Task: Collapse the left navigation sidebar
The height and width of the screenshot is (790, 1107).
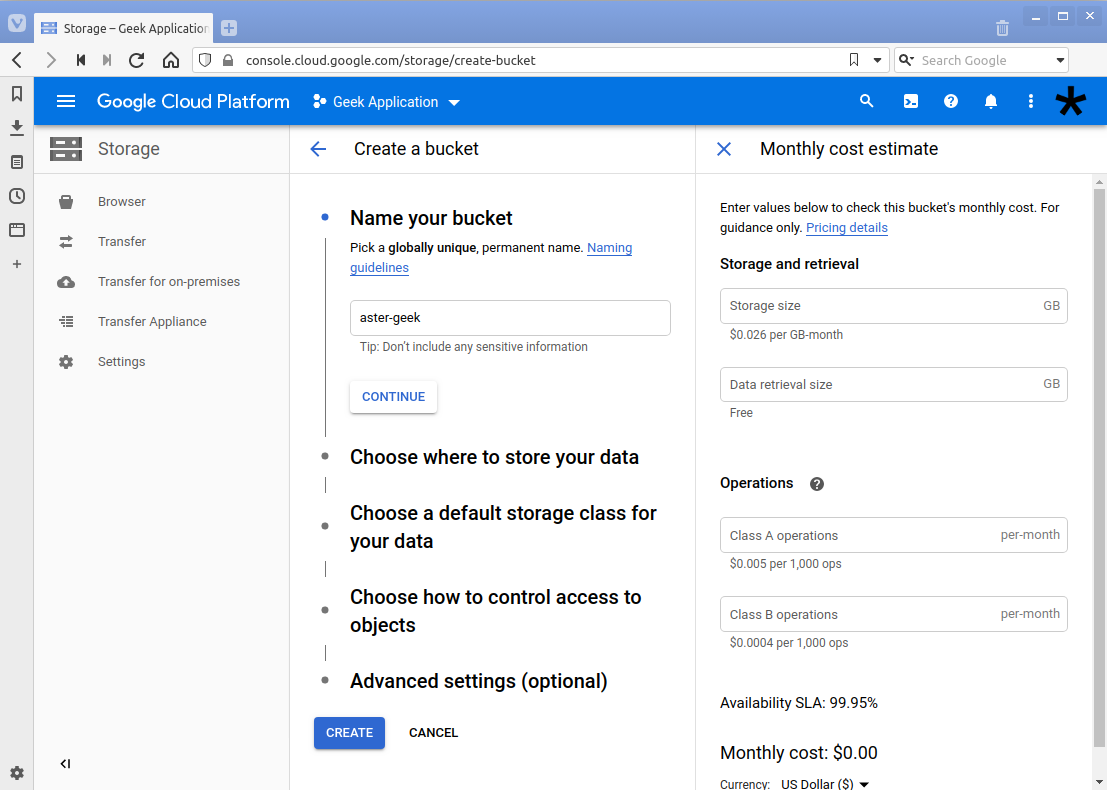Action: 65,763
